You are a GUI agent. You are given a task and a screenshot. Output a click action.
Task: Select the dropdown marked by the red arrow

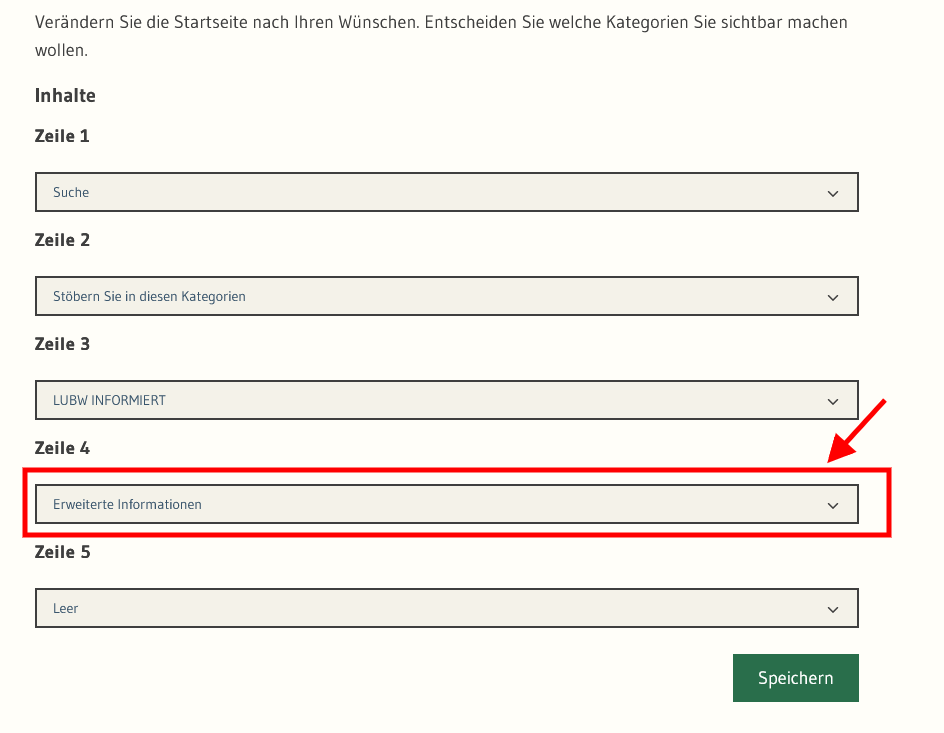click(x=447, y=504)
